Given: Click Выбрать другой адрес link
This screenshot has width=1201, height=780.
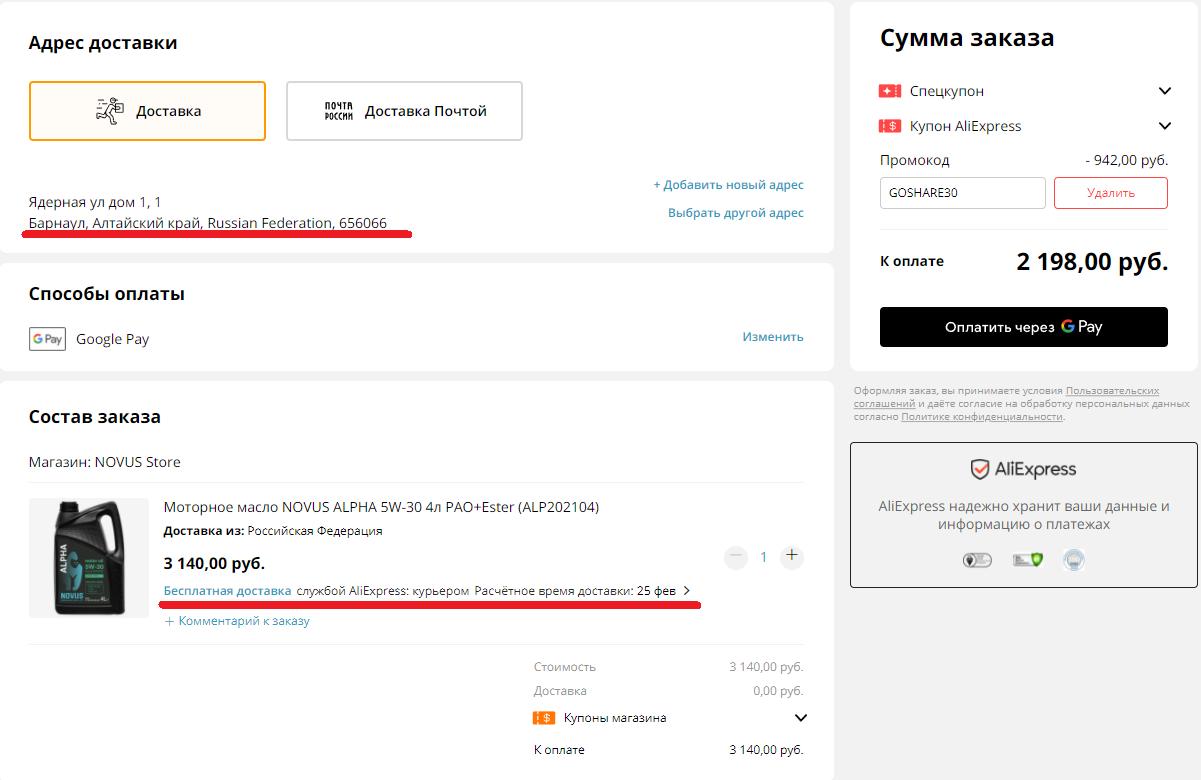Looking at the screenshot, I should pyautogui.click(x=736, y=213).
